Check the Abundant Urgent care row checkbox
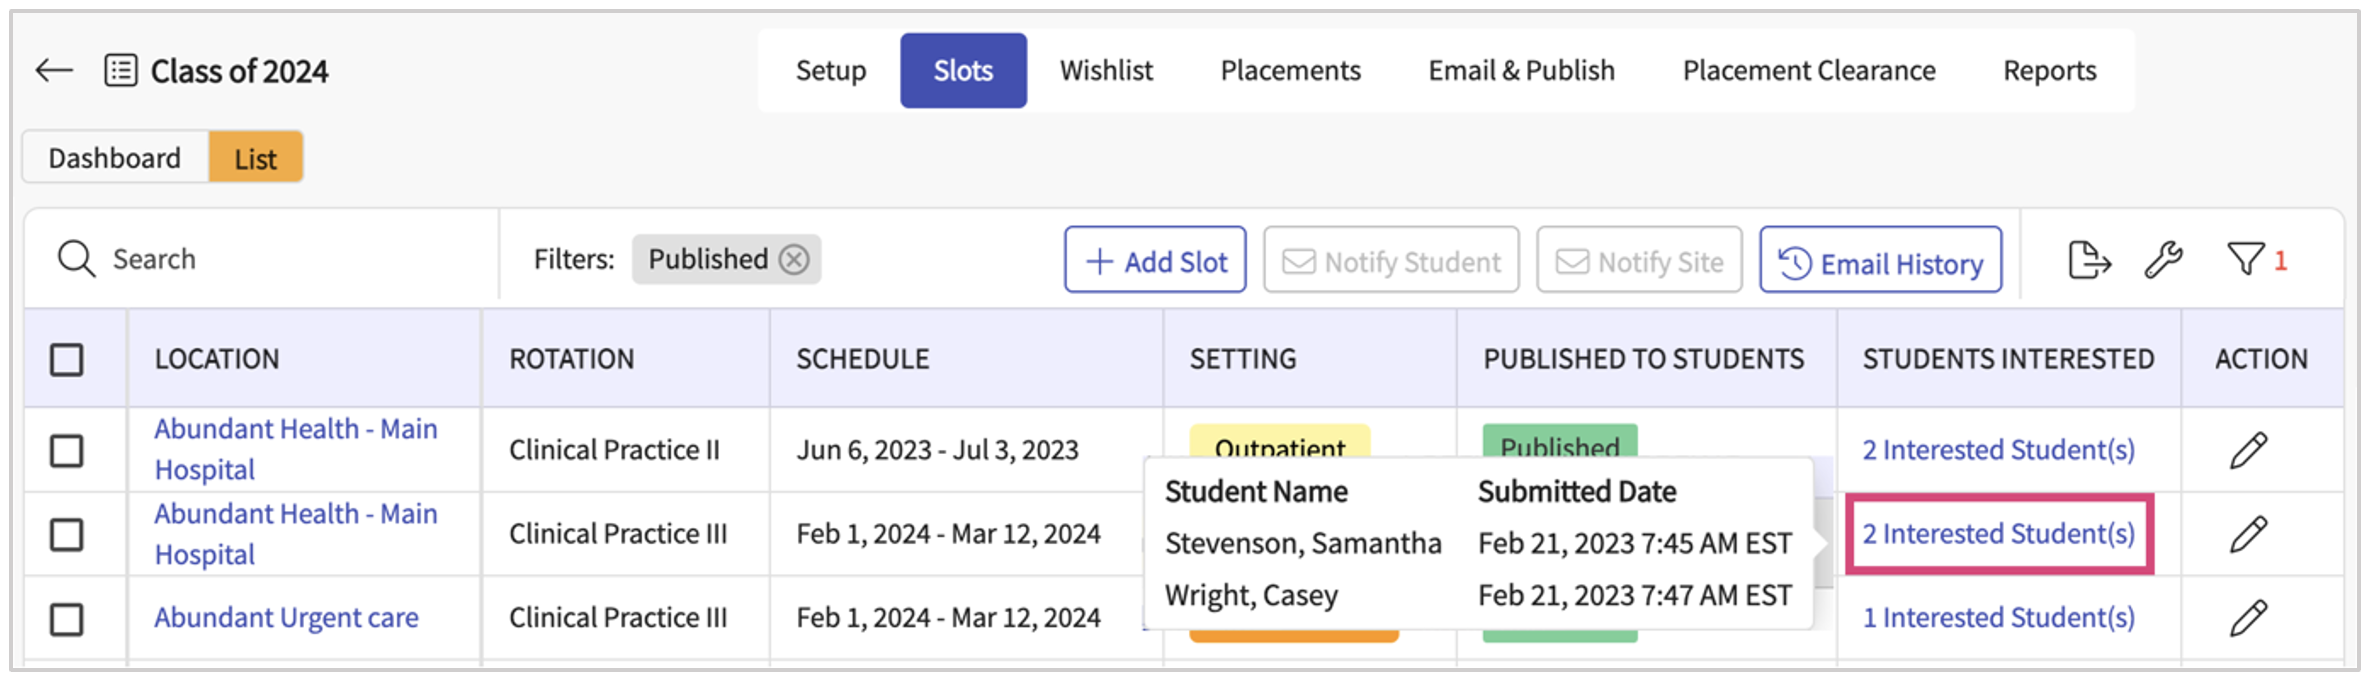Image resolution: width=2372 pixels, height=684 pixels. point(67,619)
